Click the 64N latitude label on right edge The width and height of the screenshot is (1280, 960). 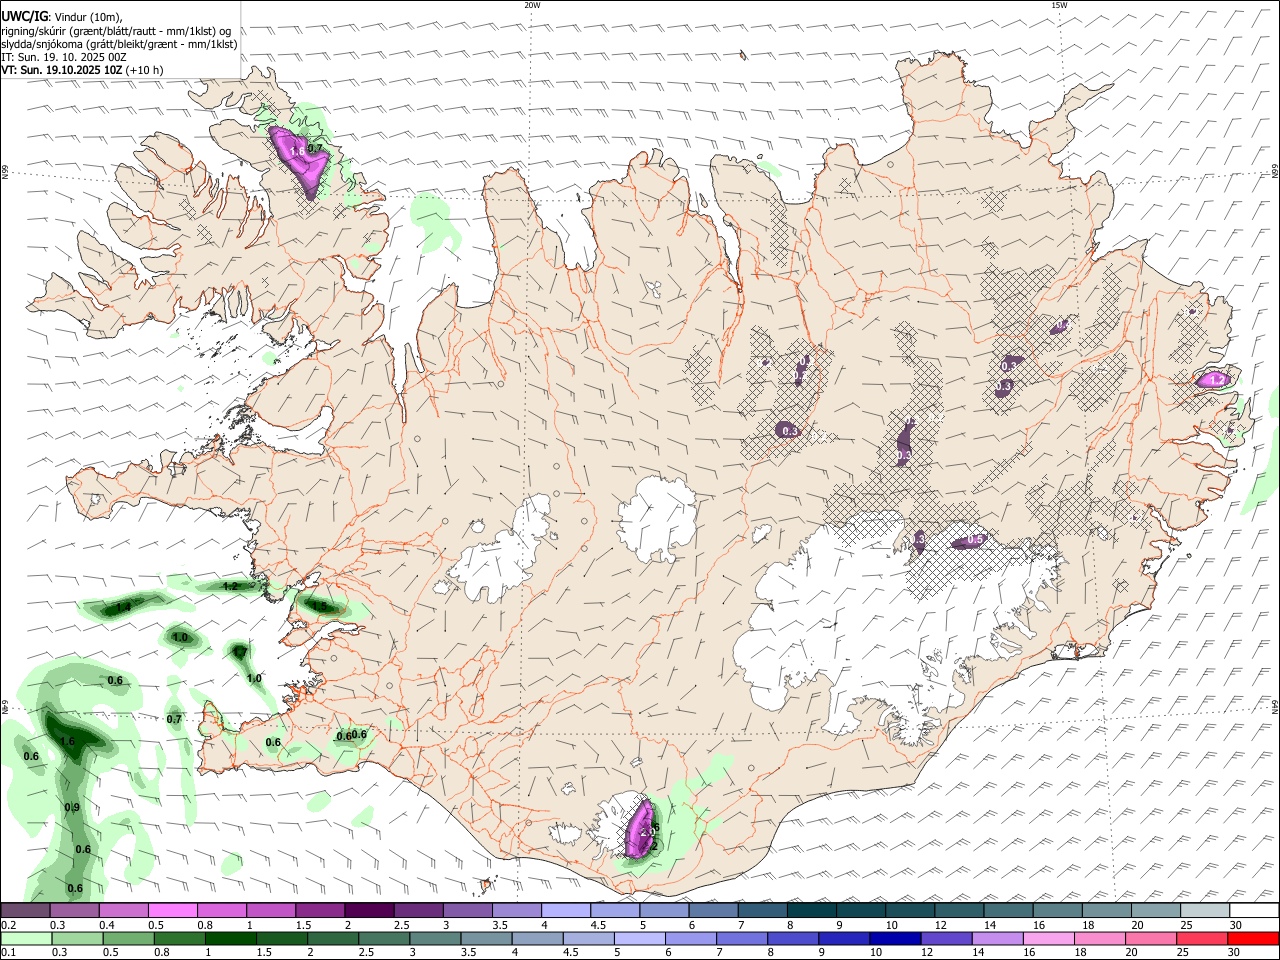[x=1275, y=707]
